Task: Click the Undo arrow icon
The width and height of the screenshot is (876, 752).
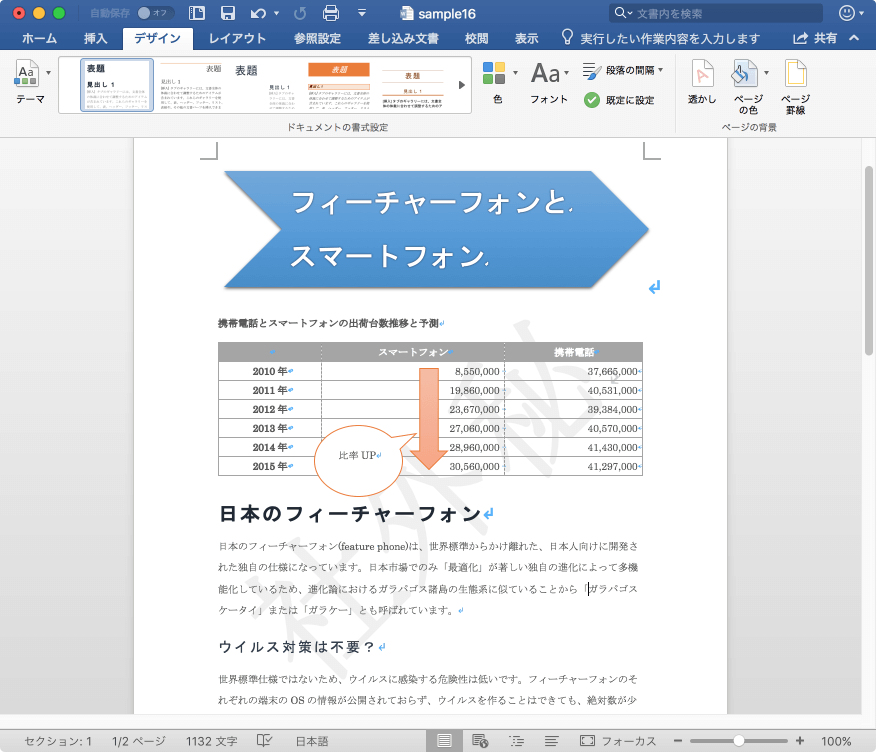Action: (258, 13)
